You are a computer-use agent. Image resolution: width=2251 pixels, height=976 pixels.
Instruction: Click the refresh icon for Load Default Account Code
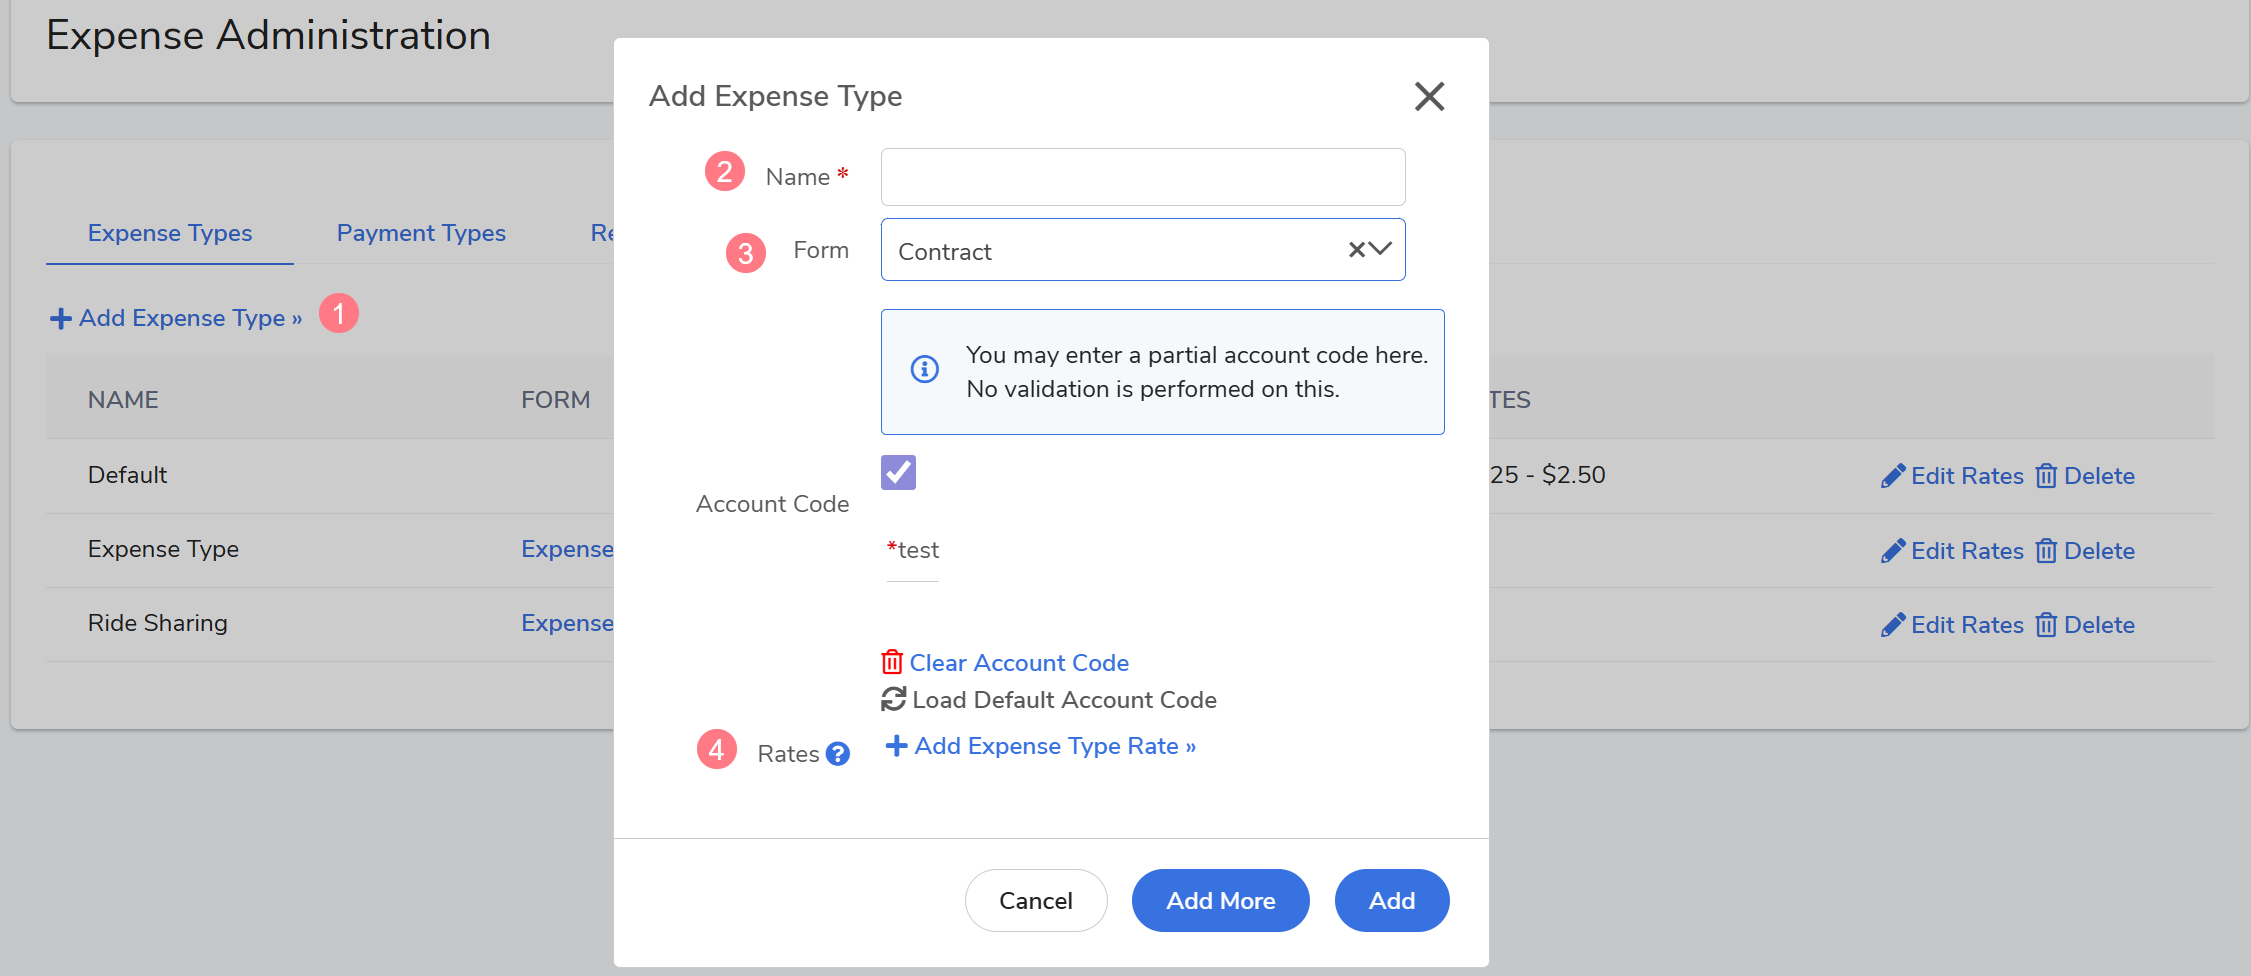coord(893,700)
